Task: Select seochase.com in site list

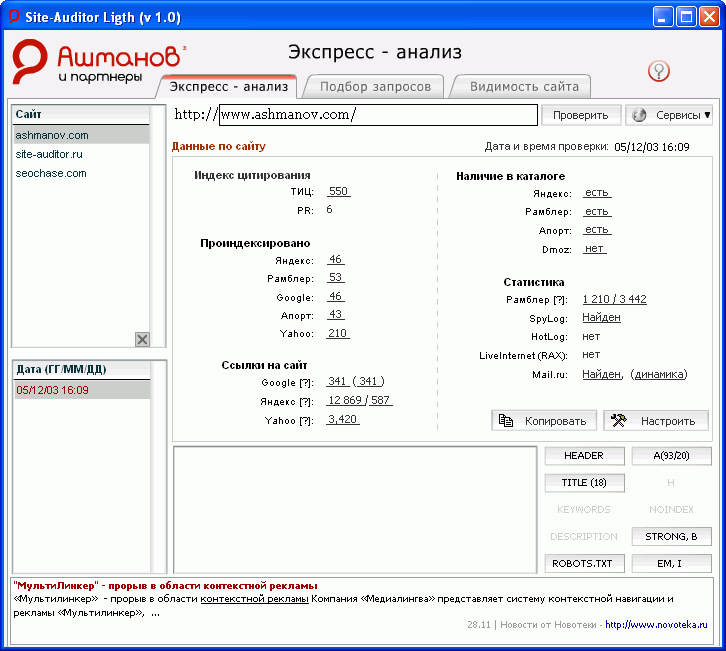Action: 81,173
